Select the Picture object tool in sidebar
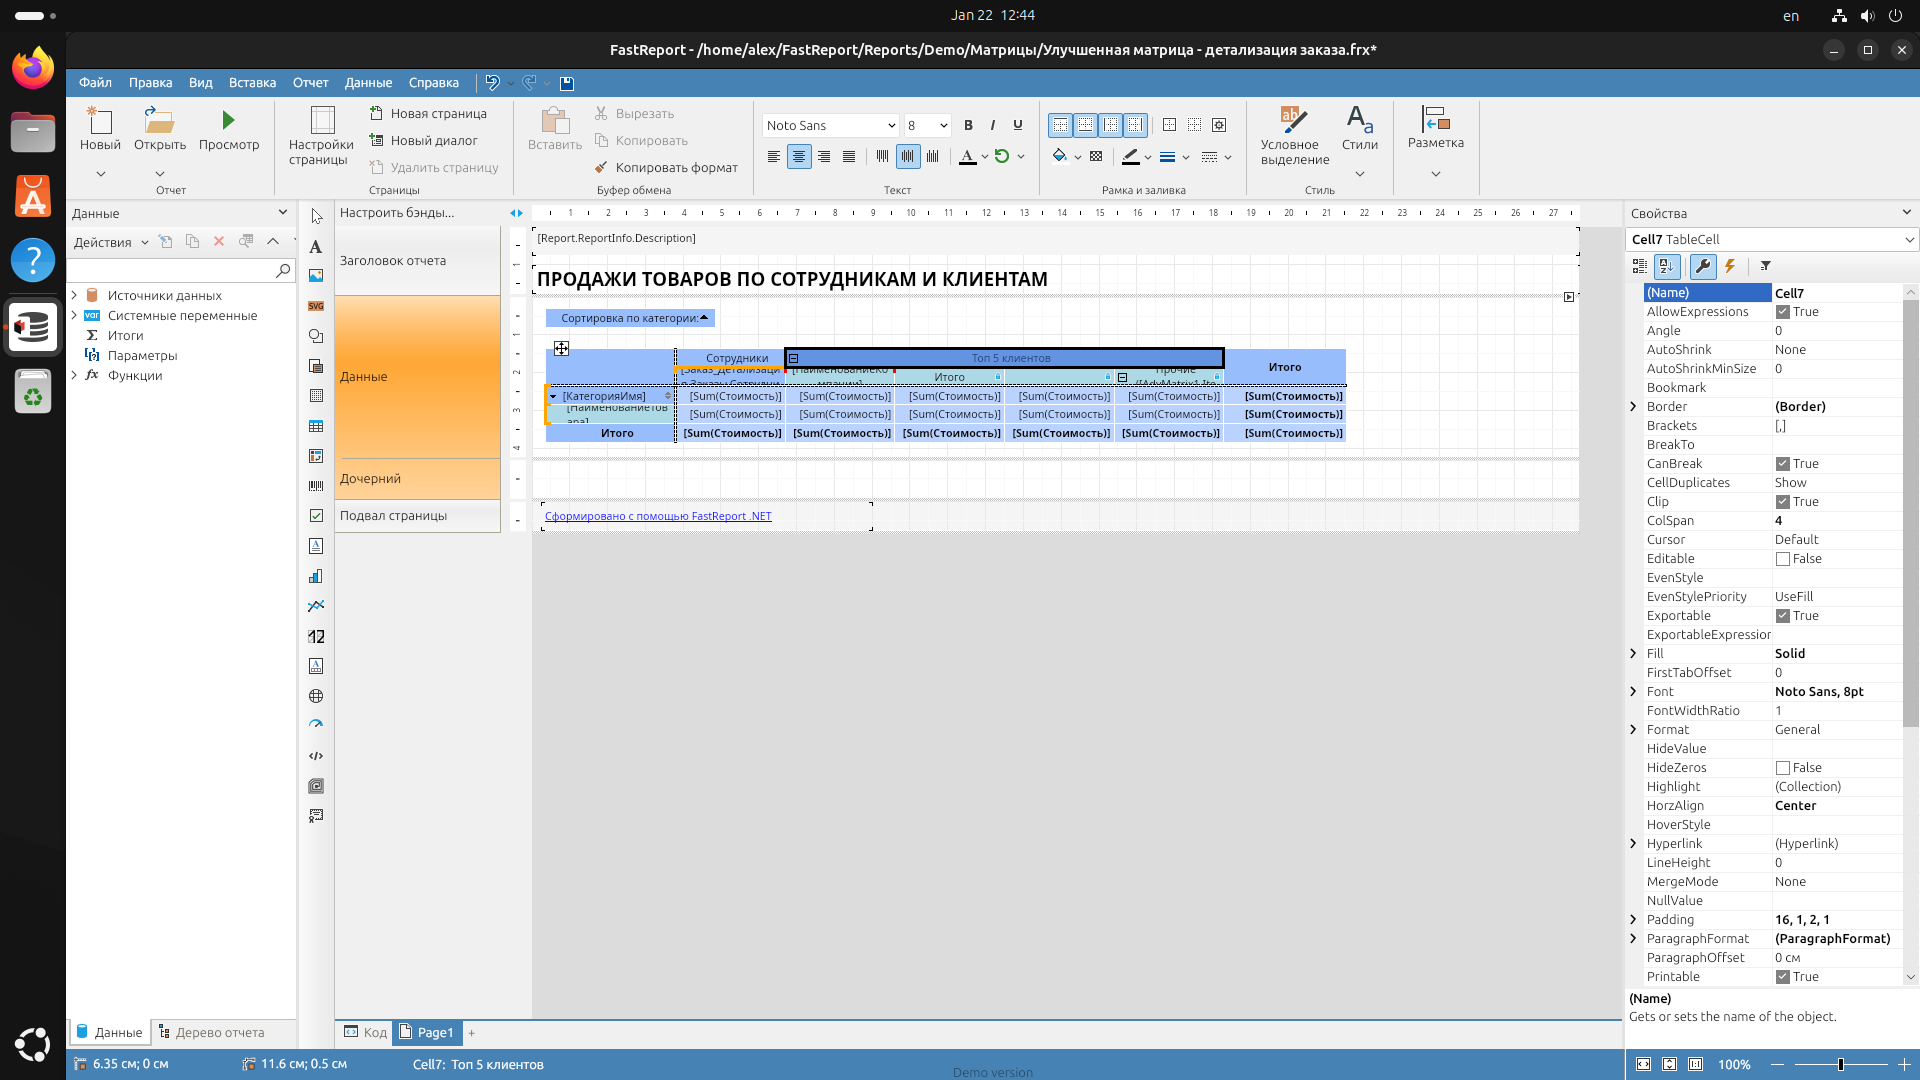The height and width of the screenshot is (1080, 1920). coord(316,276)
